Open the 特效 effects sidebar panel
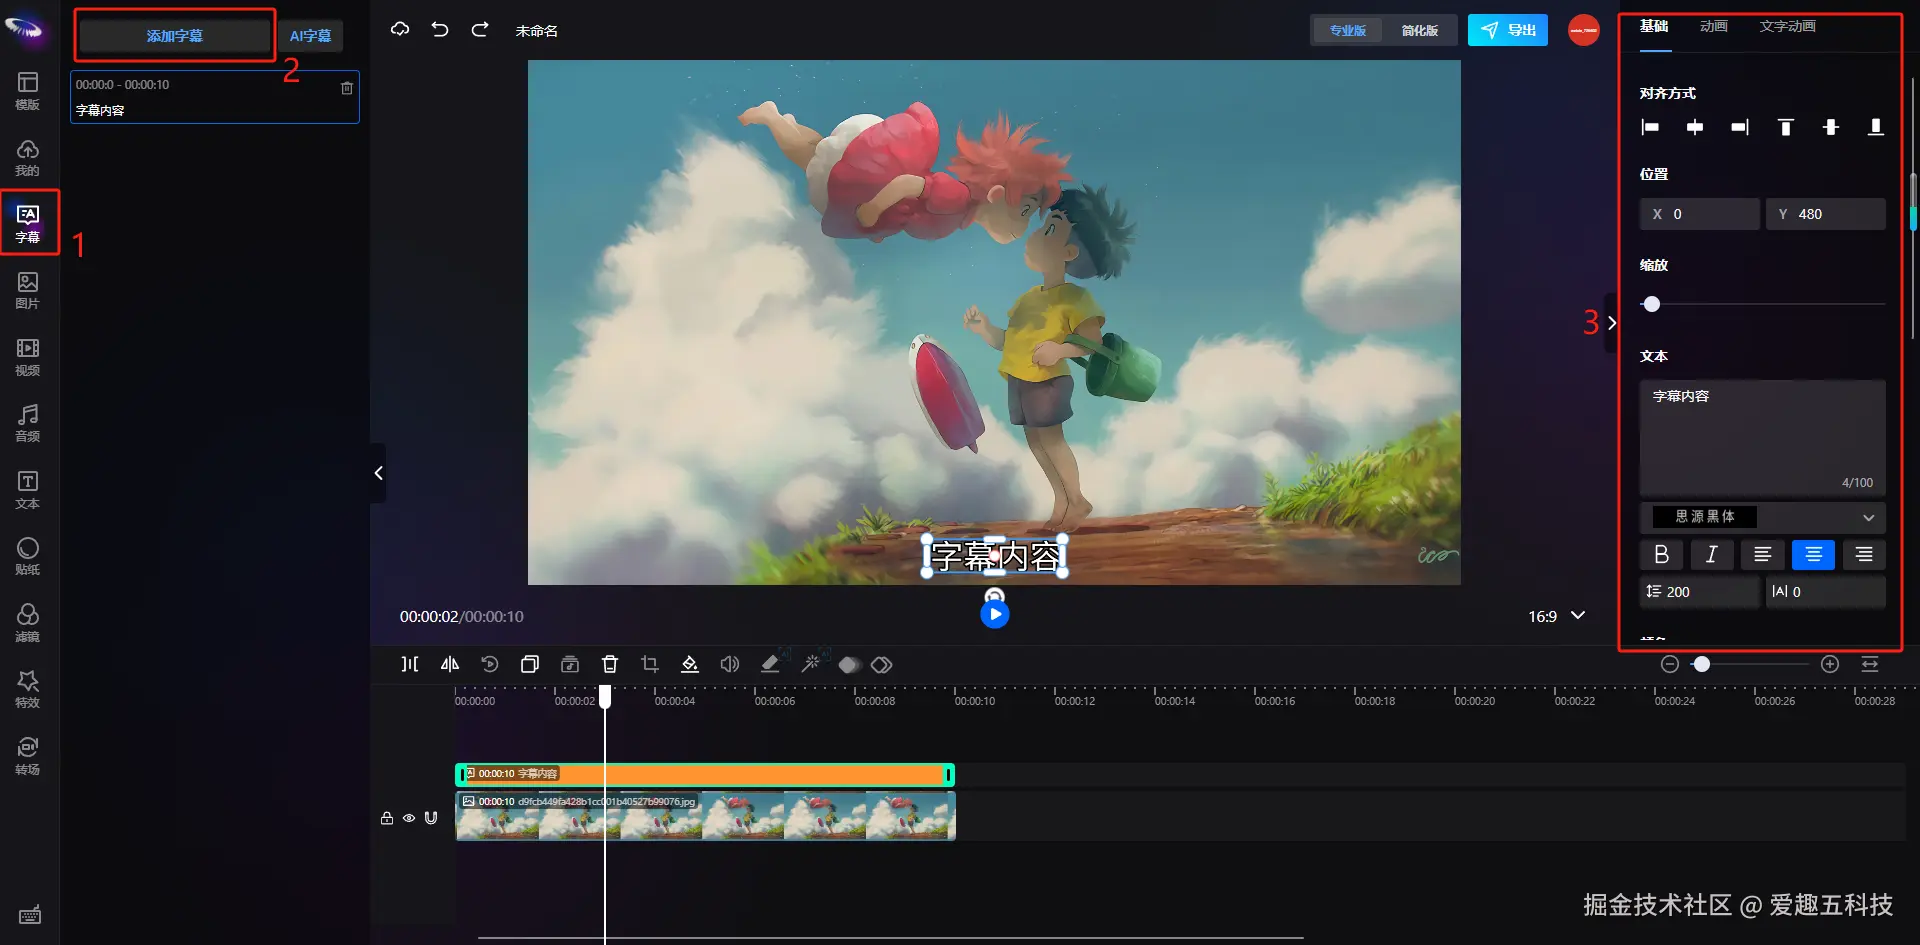The height and width of the screenshot is (945, 1920). [28, 689]
